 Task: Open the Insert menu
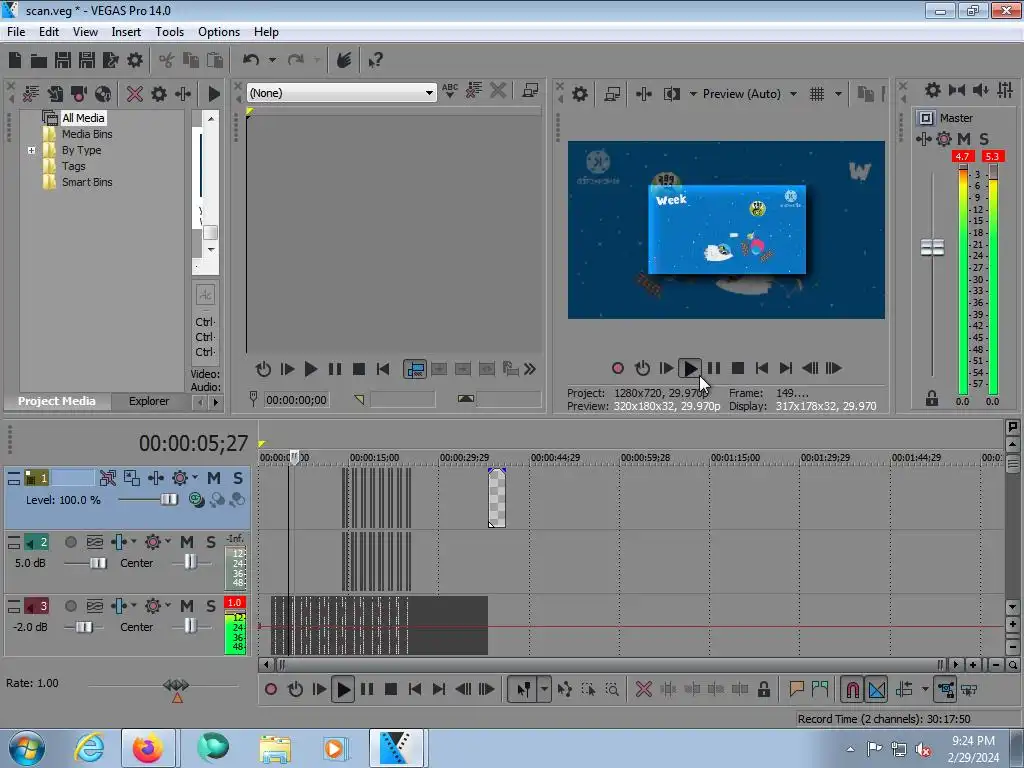[x=126, y=31]
